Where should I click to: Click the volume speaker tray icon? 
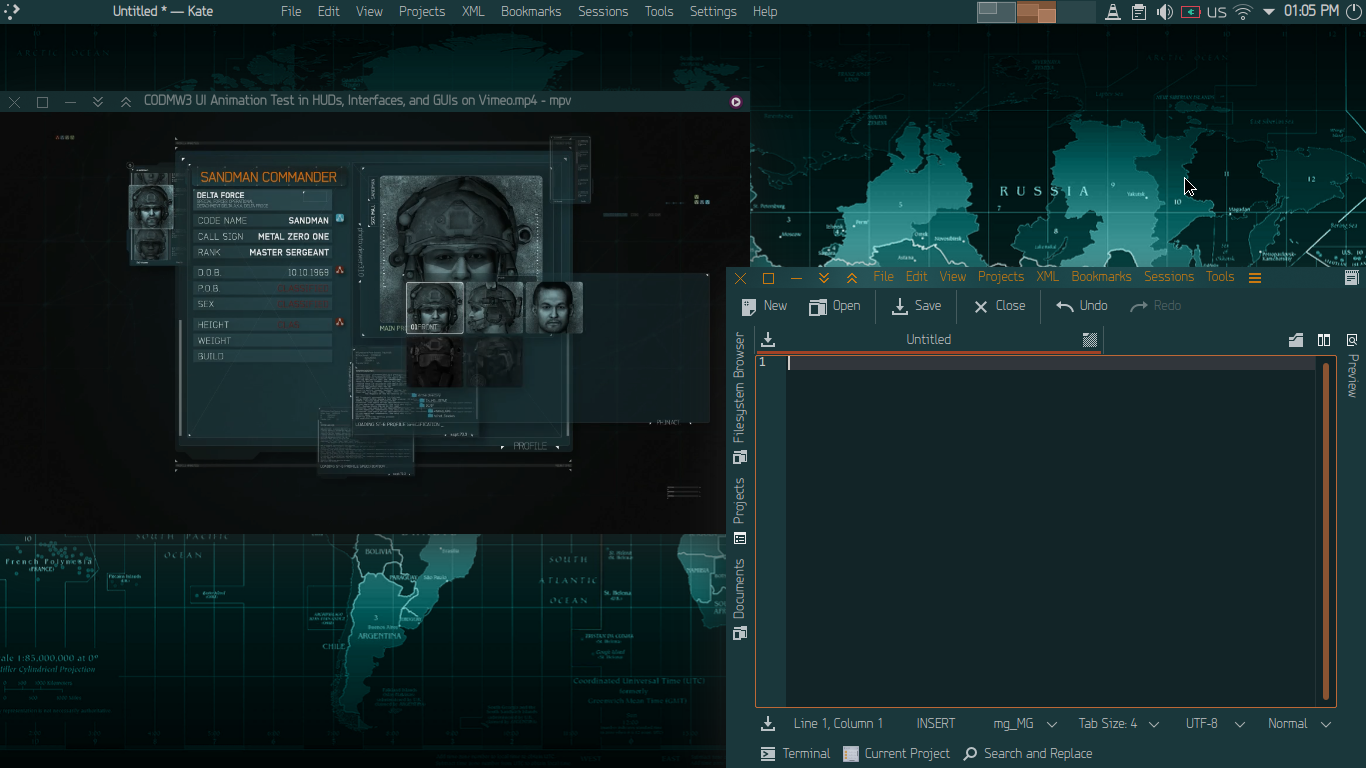(x=1165, y=12)
